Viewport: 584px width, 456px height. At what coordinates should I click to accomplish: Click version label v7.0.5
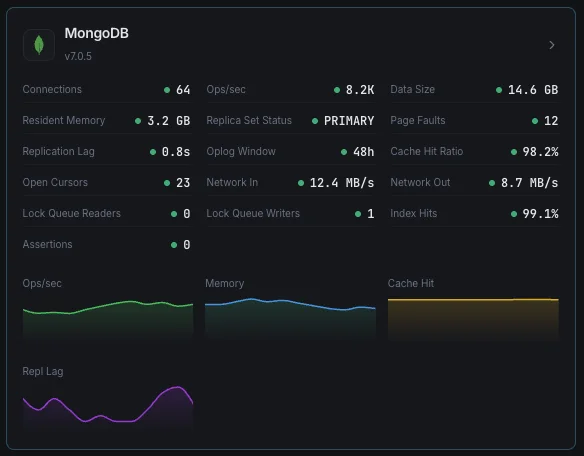78,56
